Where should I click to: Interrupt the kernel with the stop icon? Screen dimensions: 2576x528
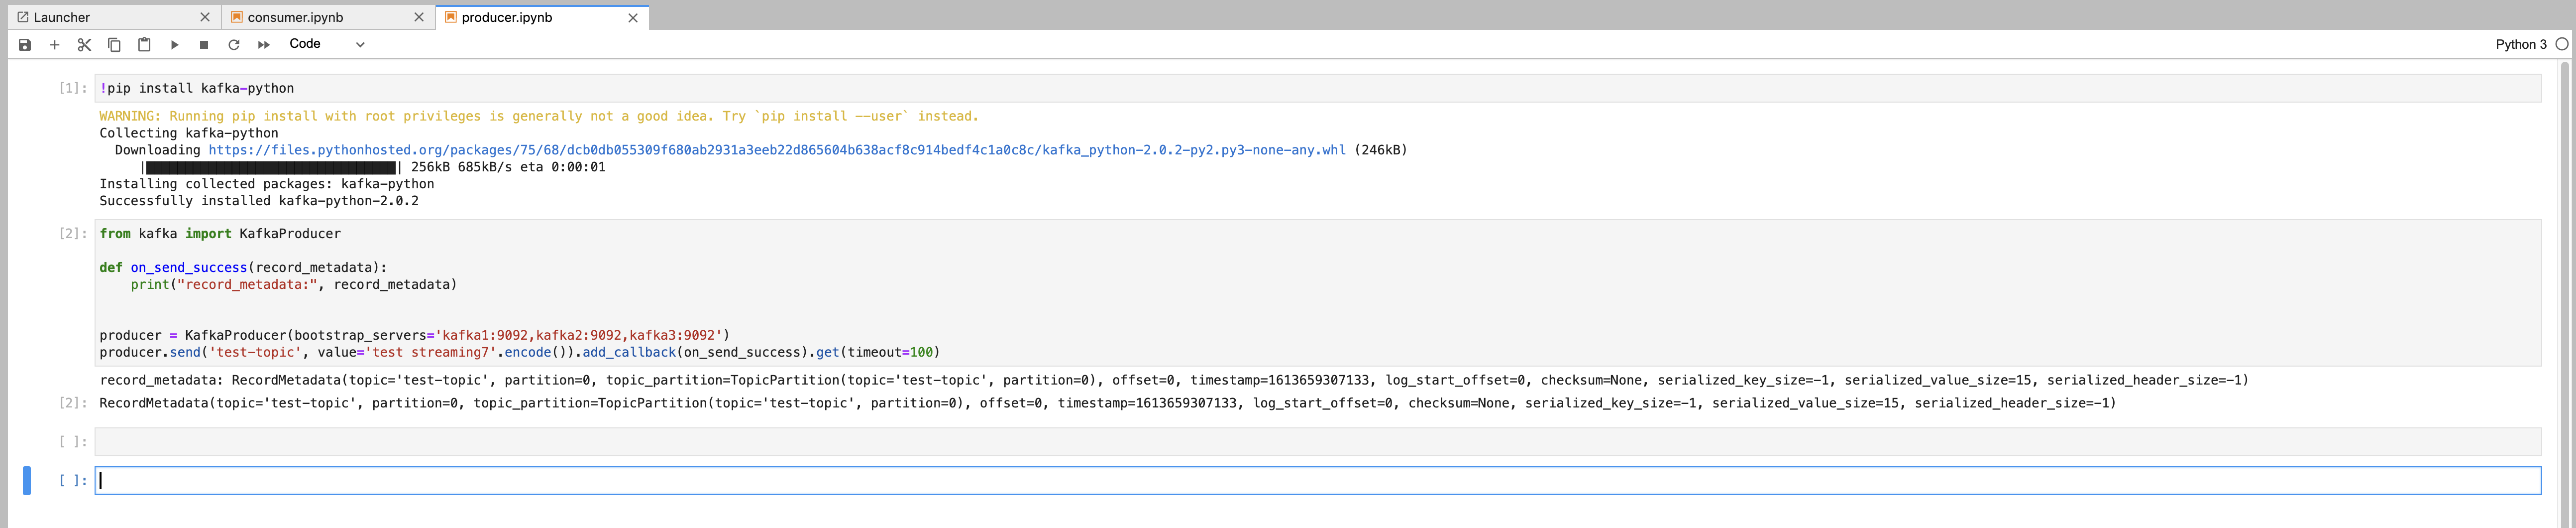coord(204,44)
